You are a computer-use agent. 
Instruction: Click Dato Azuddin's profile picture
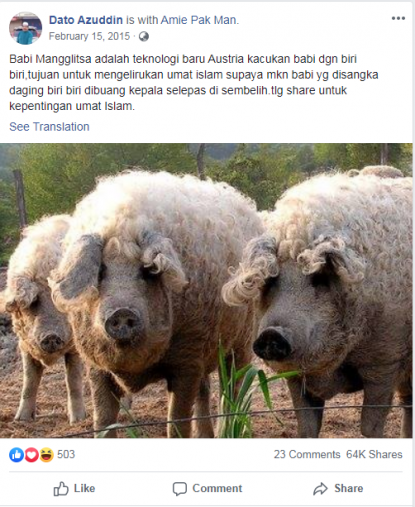point(26,28)
